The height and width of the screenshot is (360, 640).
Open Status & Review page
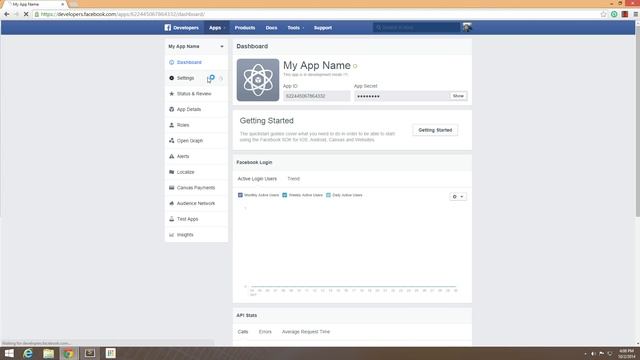[196, 94]
